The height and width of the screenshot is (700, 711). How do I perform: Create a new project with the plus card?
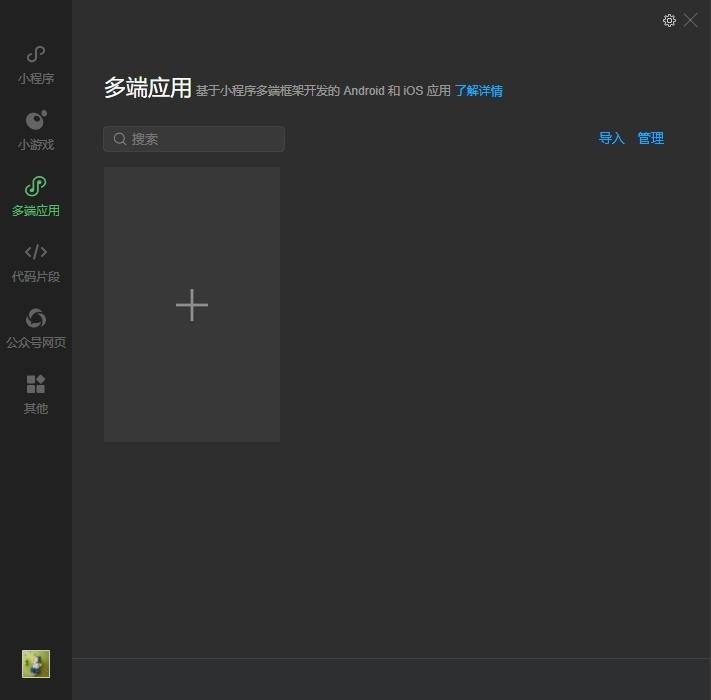tap(192, 304)
